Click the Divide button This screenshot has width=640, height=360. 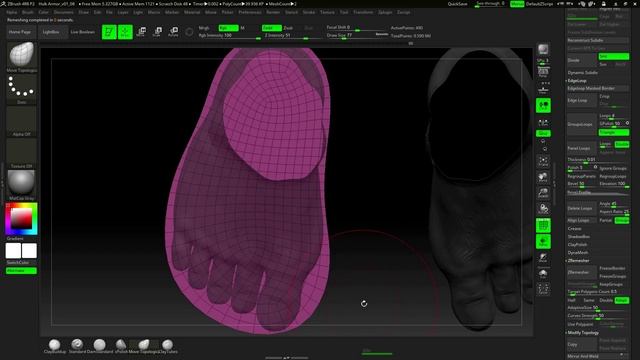(x=581, y=60)
